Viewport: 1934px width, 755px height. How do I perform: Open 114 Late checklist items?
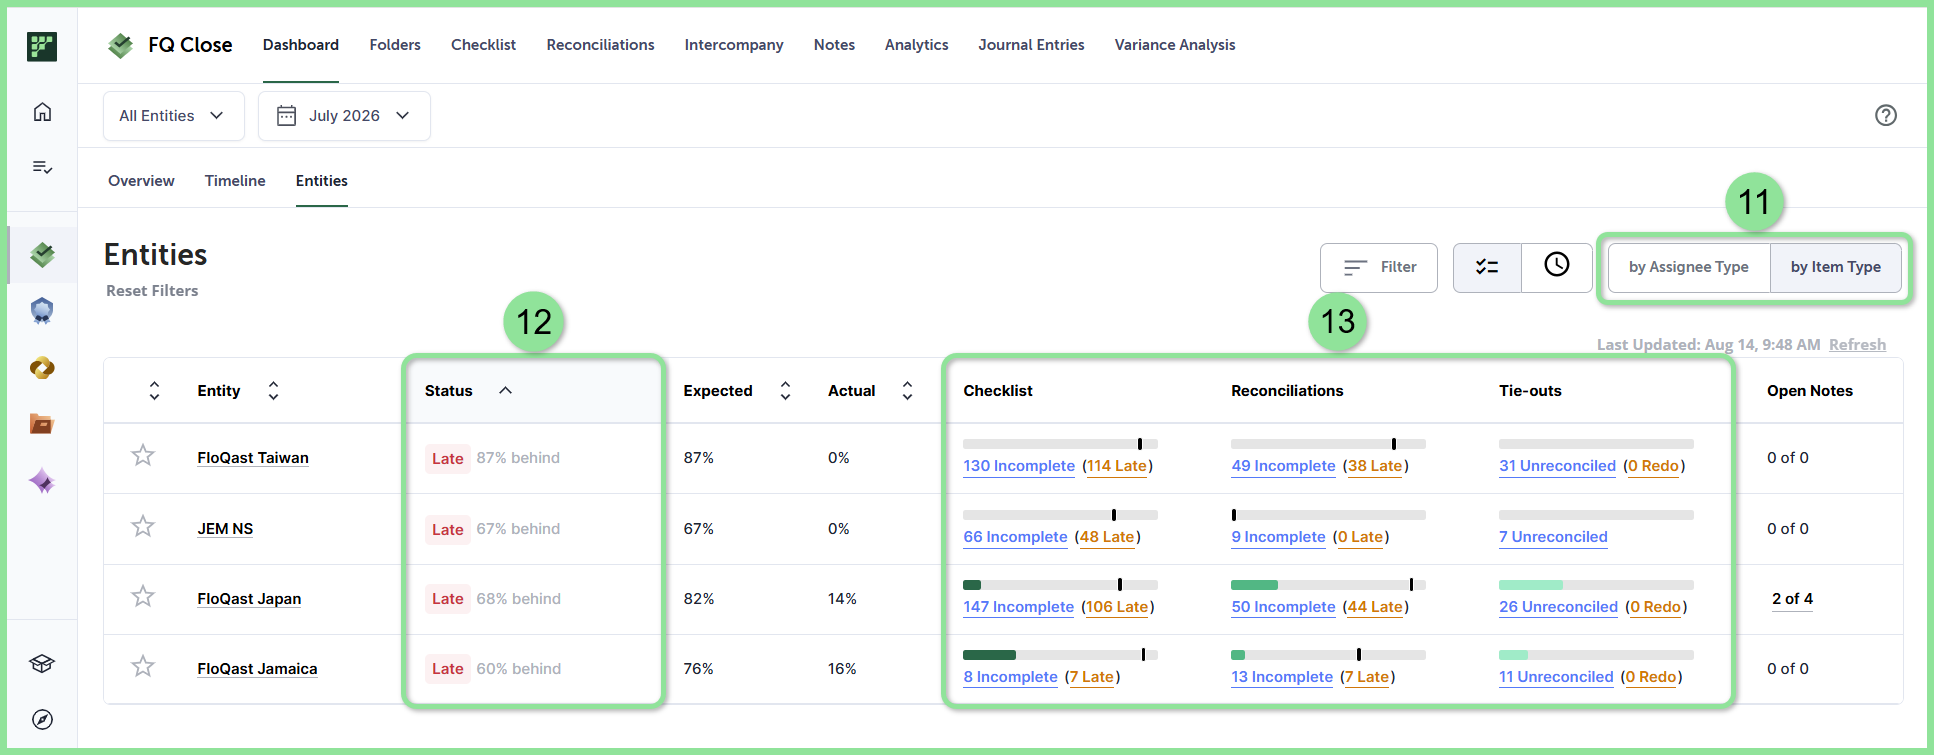pos(1117,466)
